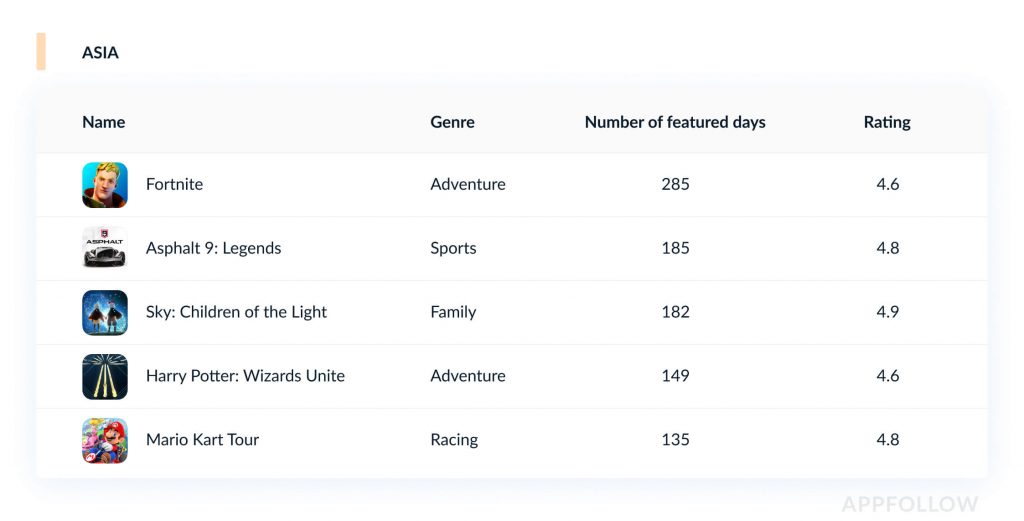
Task: Sort by the Name column header
Action: tap(103, 122)
